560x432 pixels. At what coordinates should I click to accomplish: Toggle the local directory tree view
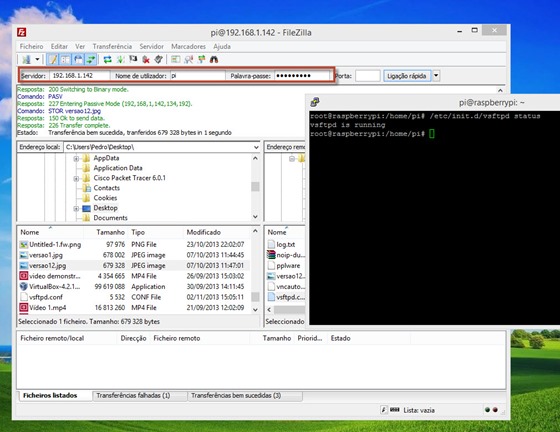pyautogui.click(x=66, y=60)
